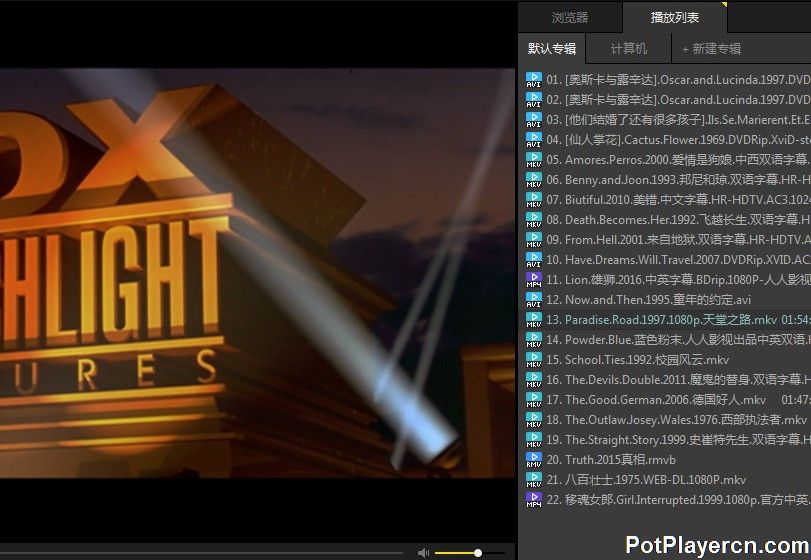
Task: Click the MKV icon for Benny and Joon
Action: pyautogui.click(x=534, y=180)
